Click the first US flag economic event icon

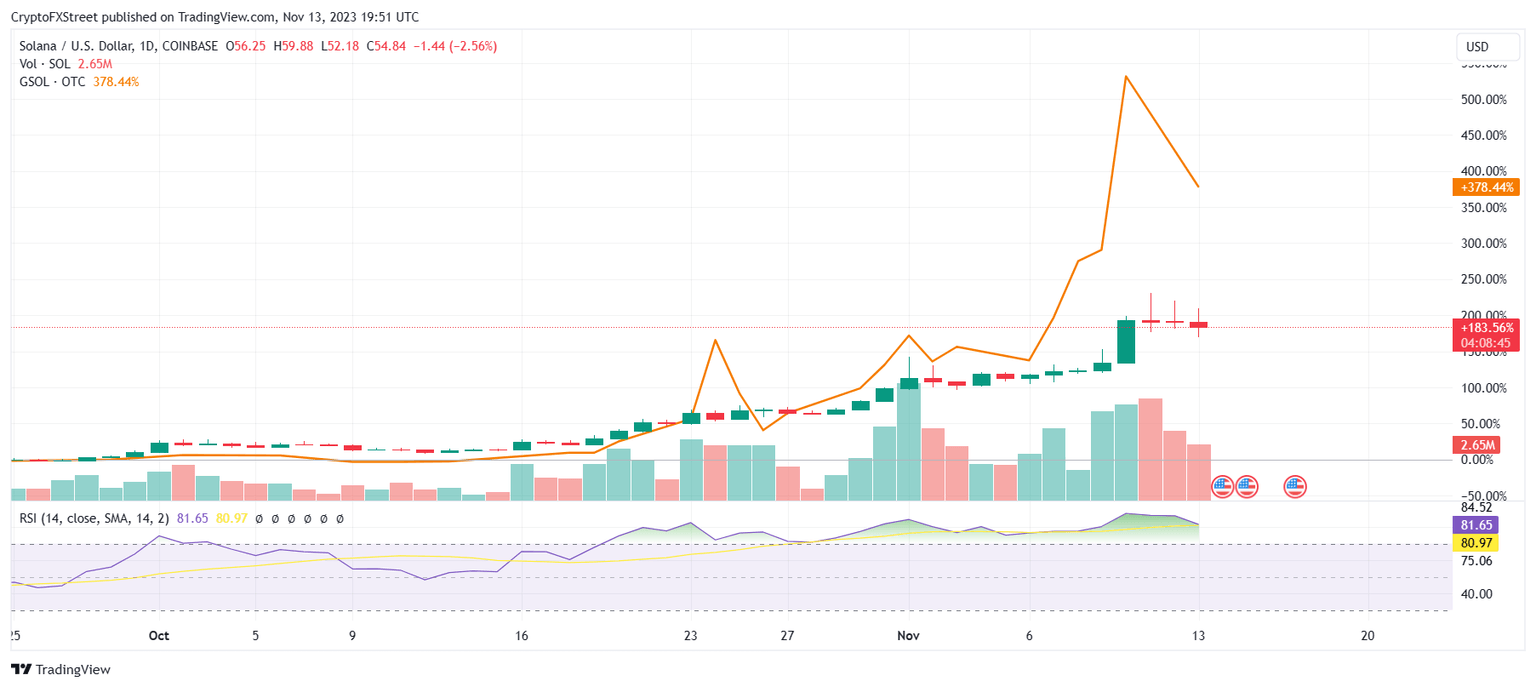1223,487
